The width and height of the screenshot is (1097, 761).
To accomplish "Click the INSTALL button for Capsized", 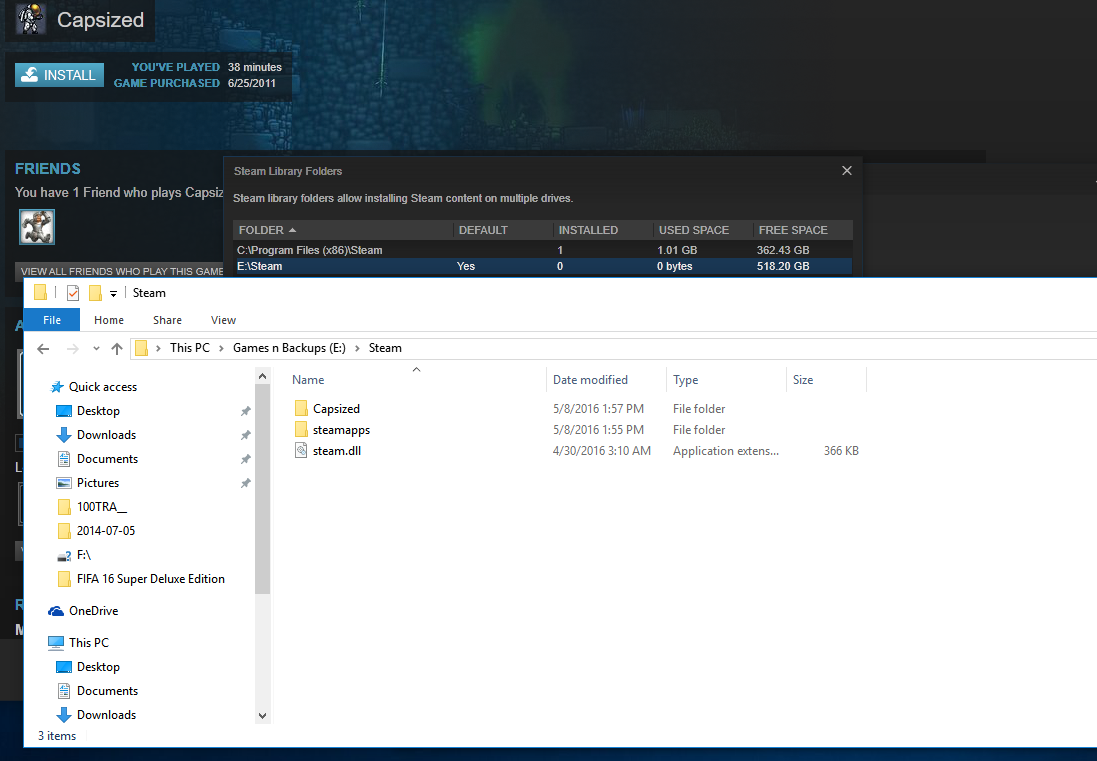I will [59, 75].
